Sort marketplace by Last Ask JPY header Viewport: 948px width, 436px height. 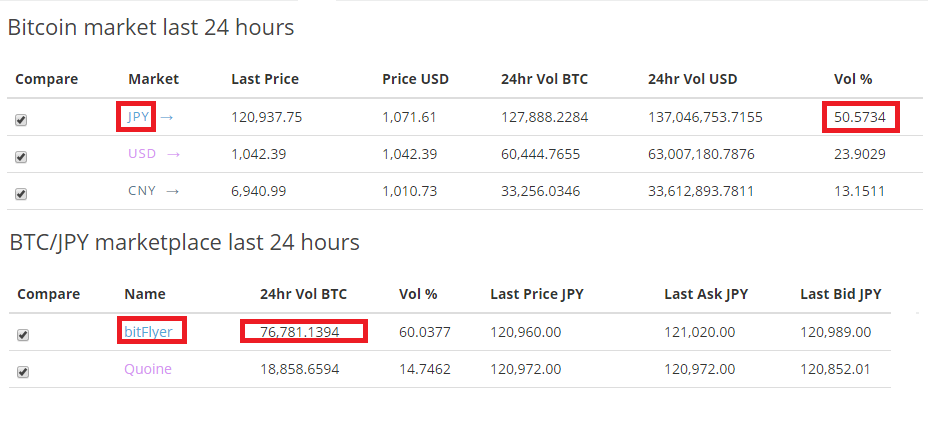706,294
